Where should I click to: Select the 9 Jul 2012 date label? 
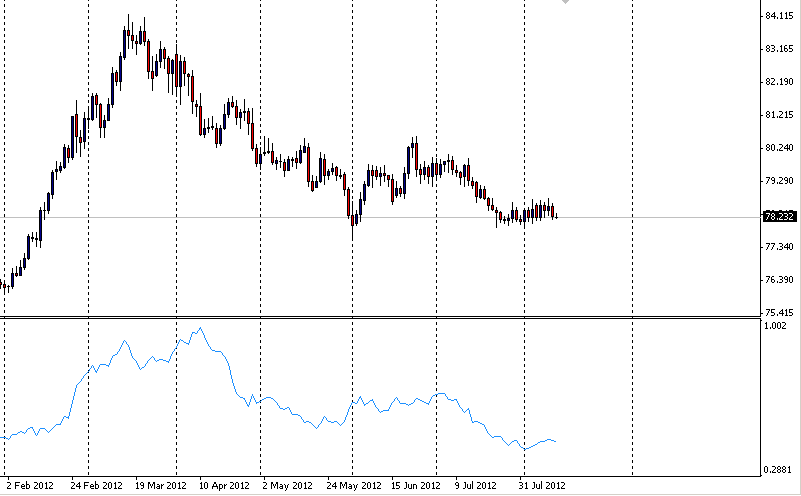476,485
